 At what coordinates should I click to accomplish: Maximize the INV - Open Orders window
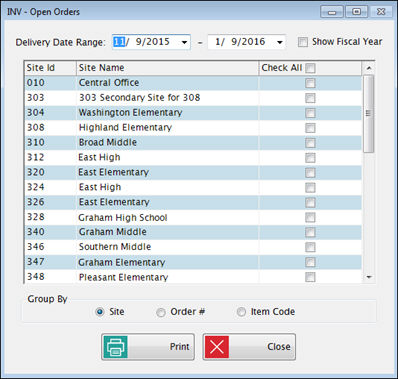click(356, 12)
